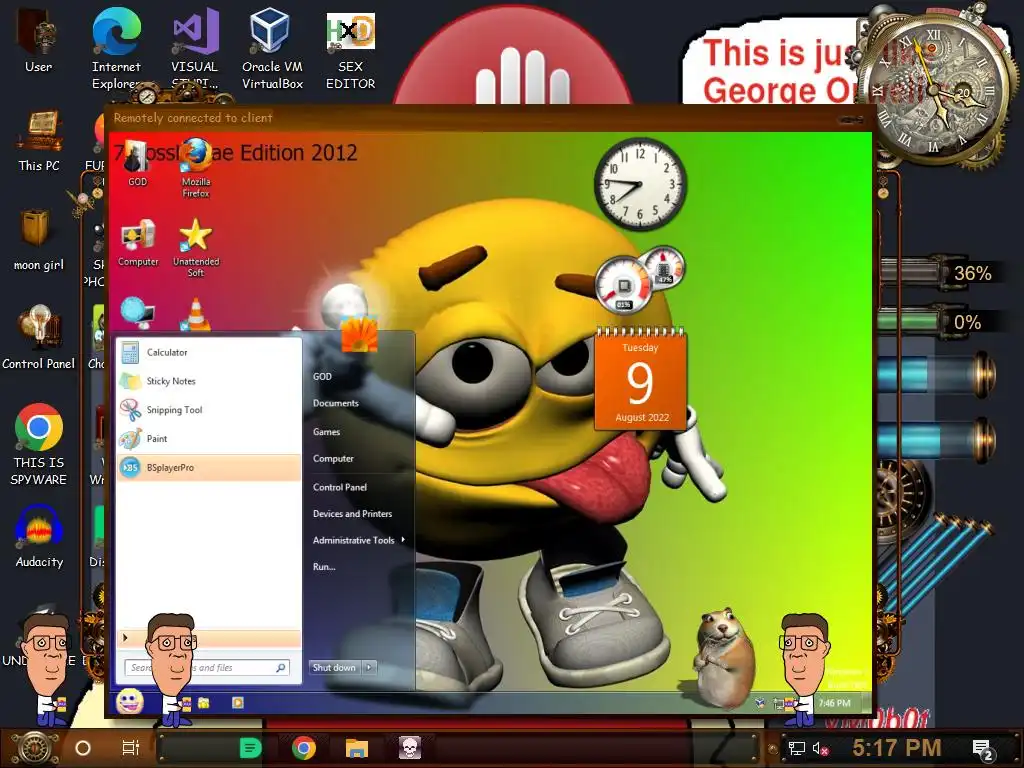Open the GOD icon on remote desktop
The height and width of the screenshot is (768, 1024).
[137, 163]
